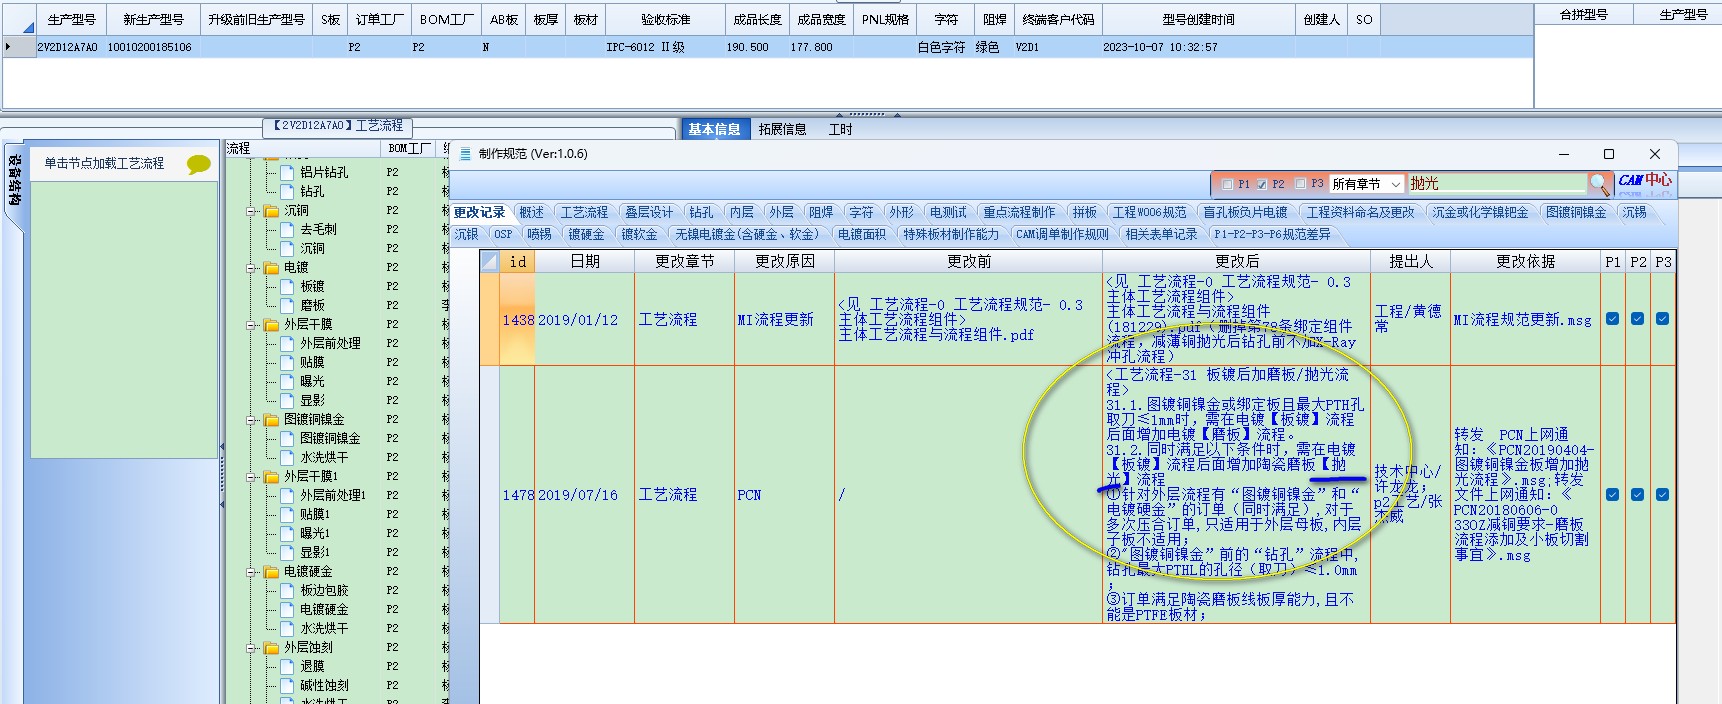Click document icon beside 板边包胶
This screenshot has height=704, width=1722.
click(288, 591)
